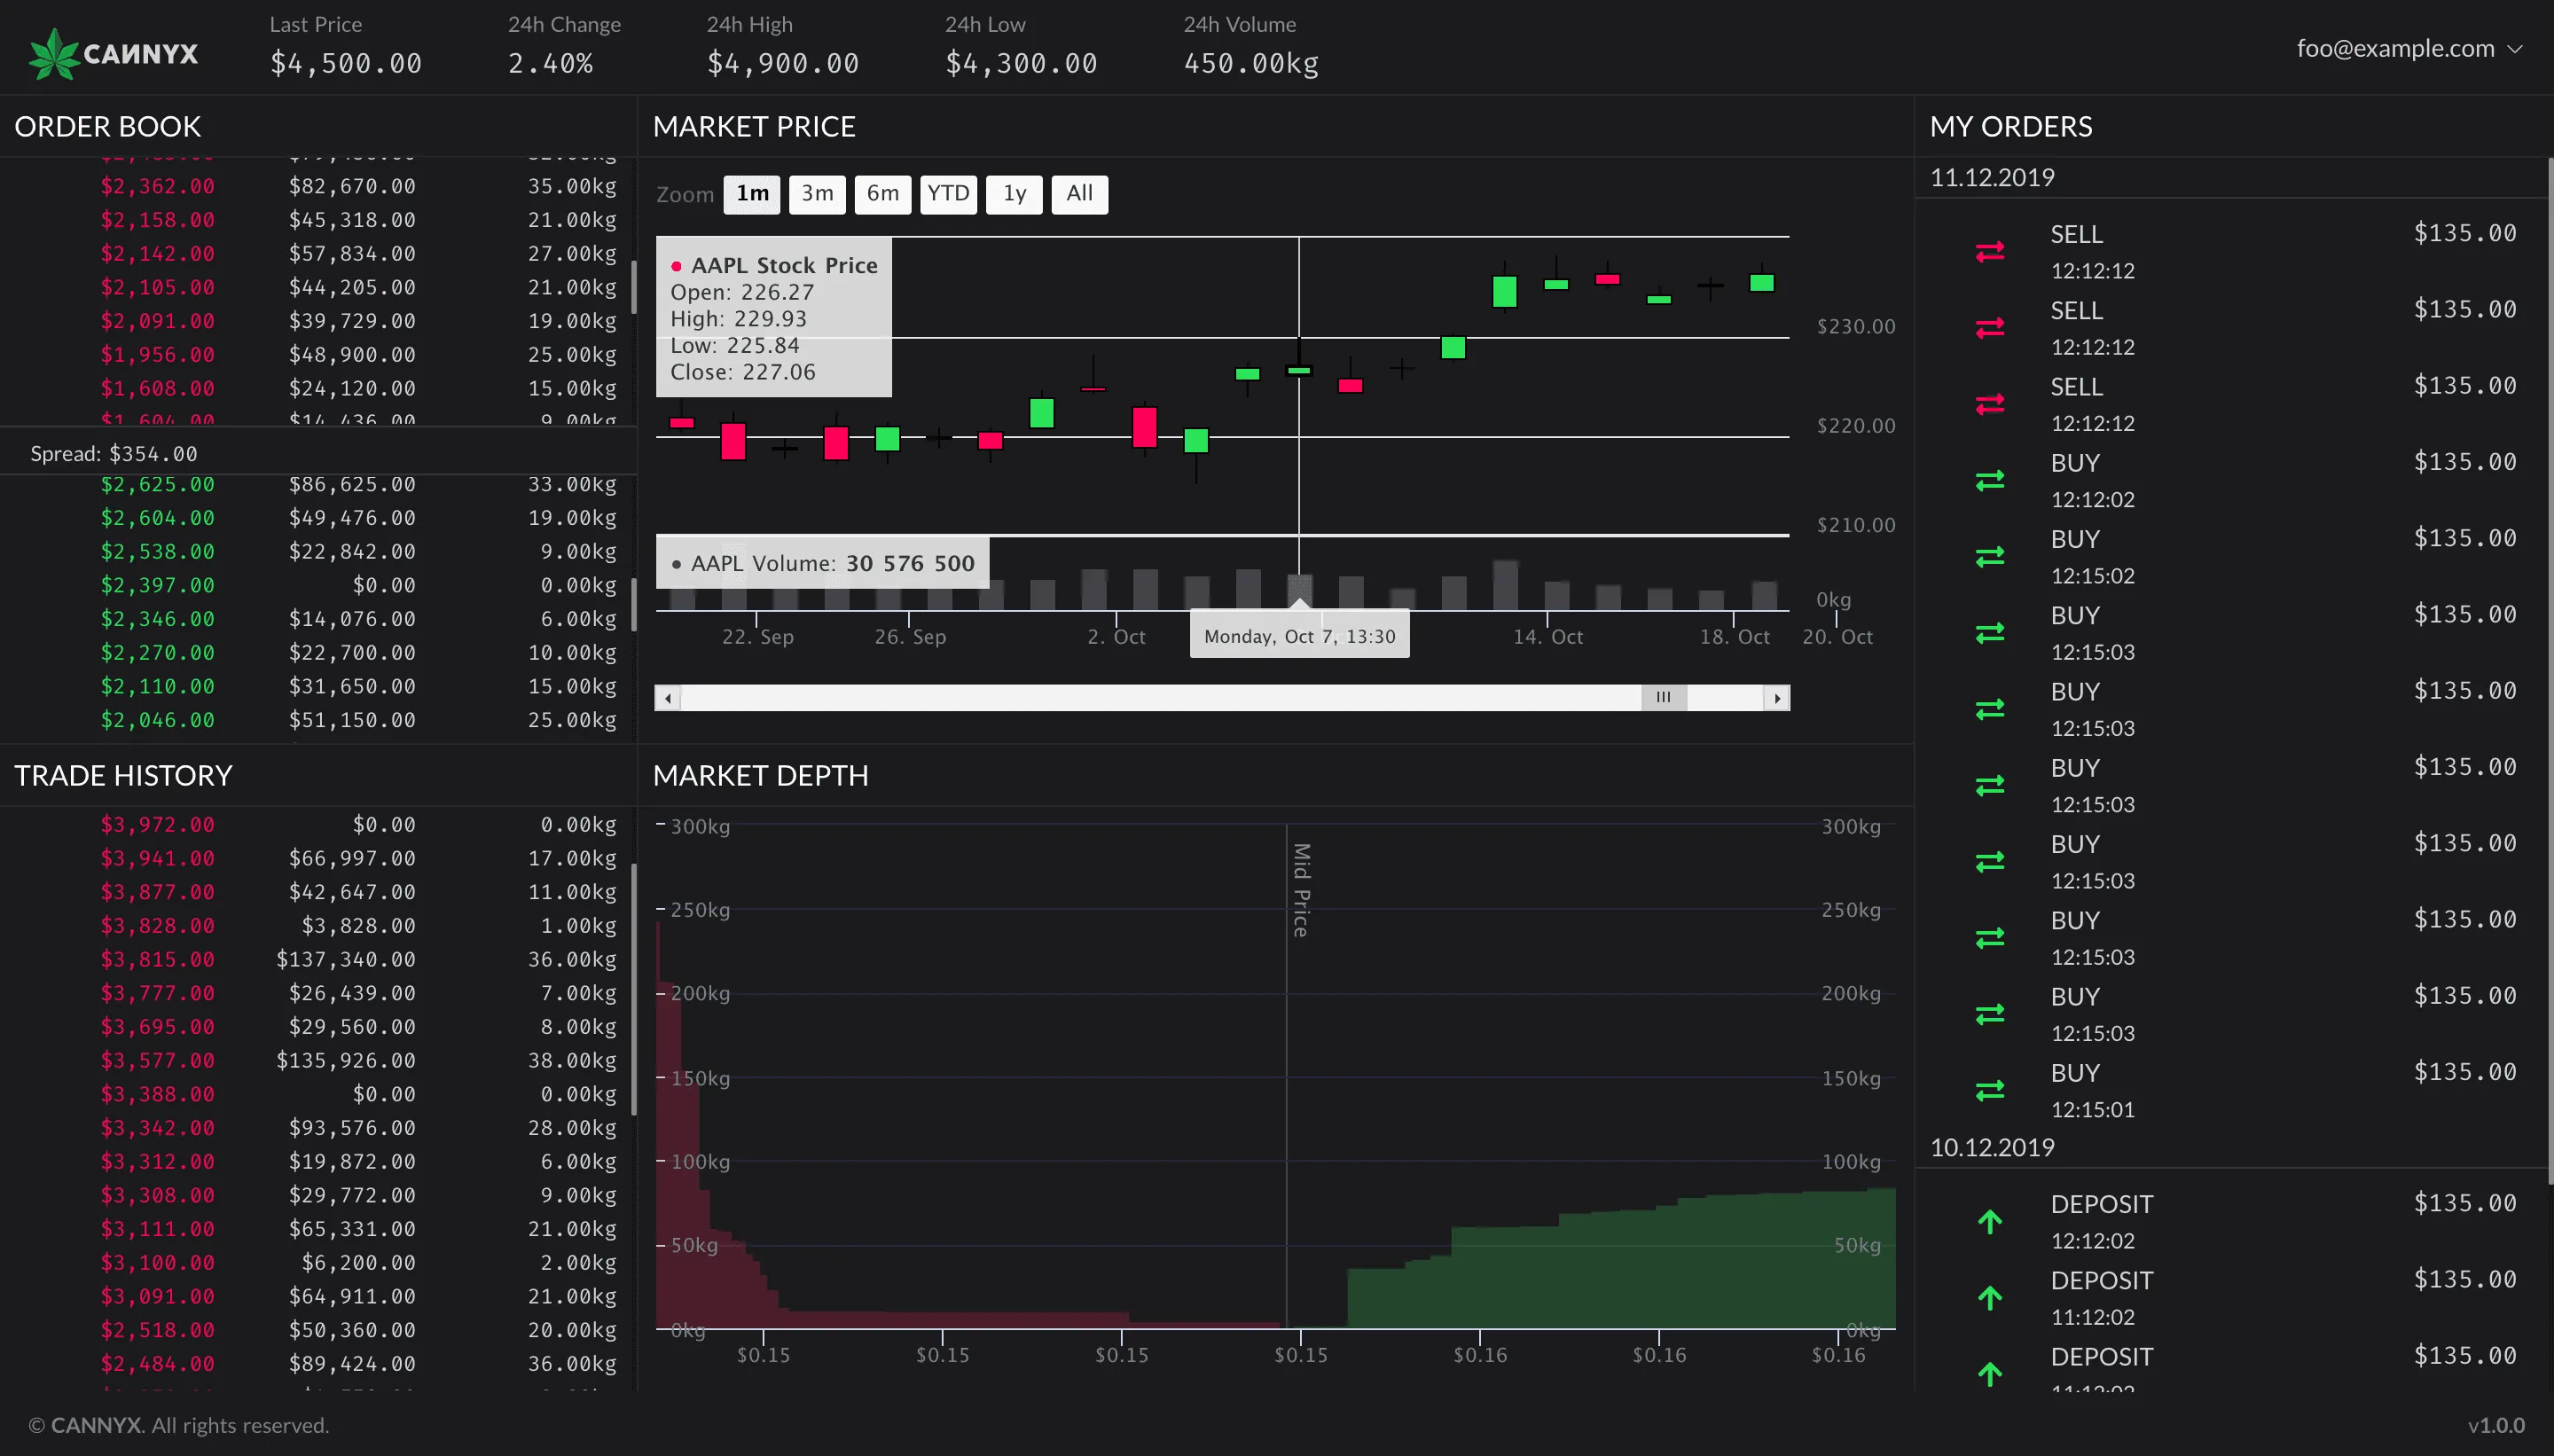The height and width of the screenshot is (1456, 2554).
Task: Switch chart zoom to 1y
Action: [1014, 193]
